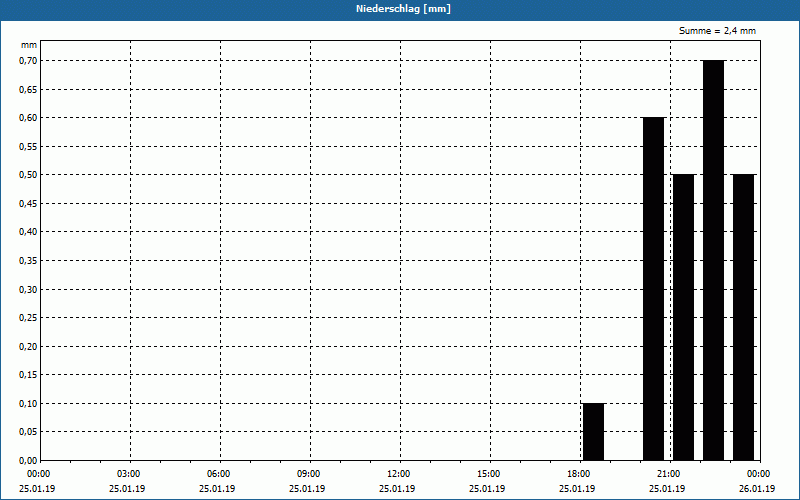Select the last 0,50 mm bar before midnight
This screenshot has height=500, width=800.
pyautogui.click(x=743, y=317)
